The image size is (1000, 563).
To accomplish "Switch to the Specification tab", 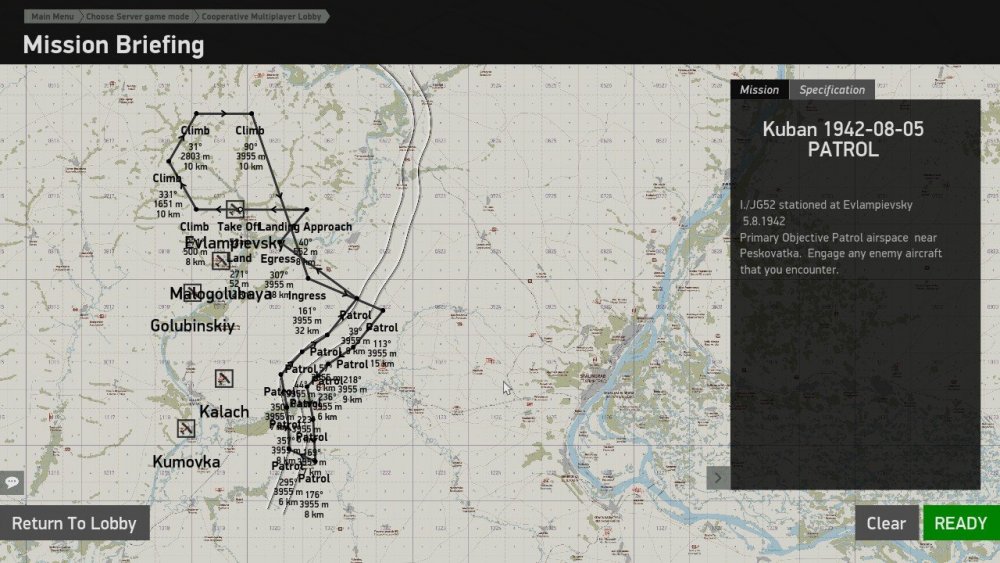I will tap(832, 90).
